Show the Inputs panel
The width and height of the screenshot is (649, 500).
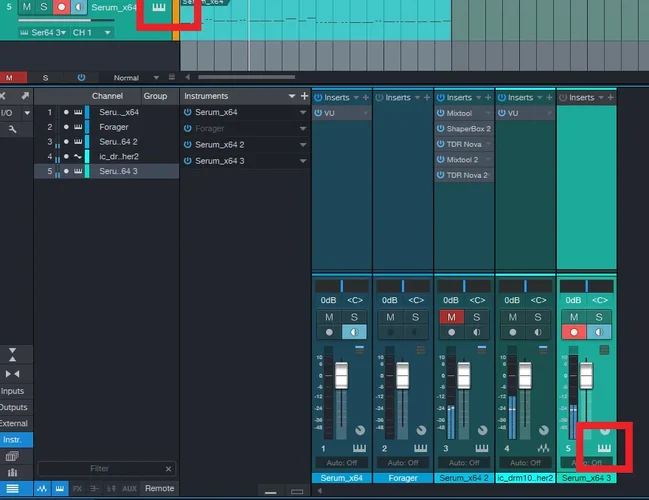click(x=13, y=391)
